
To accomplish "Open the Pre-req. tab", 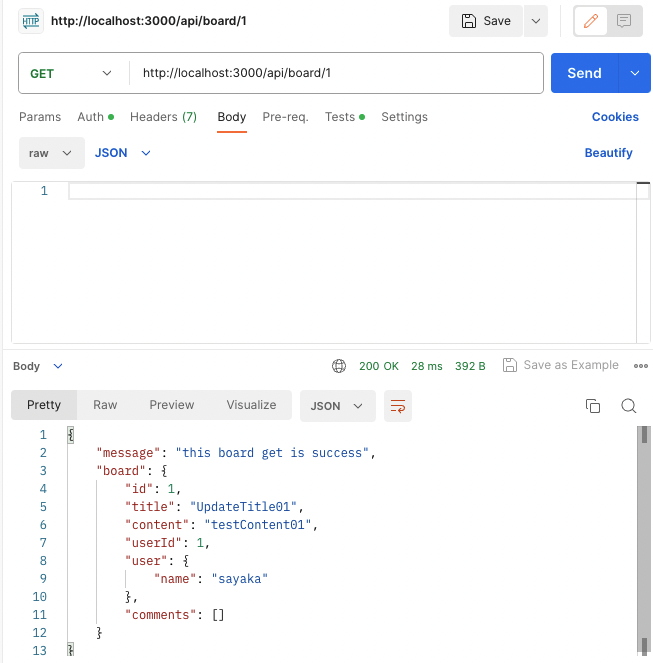I will pos(285,117).
